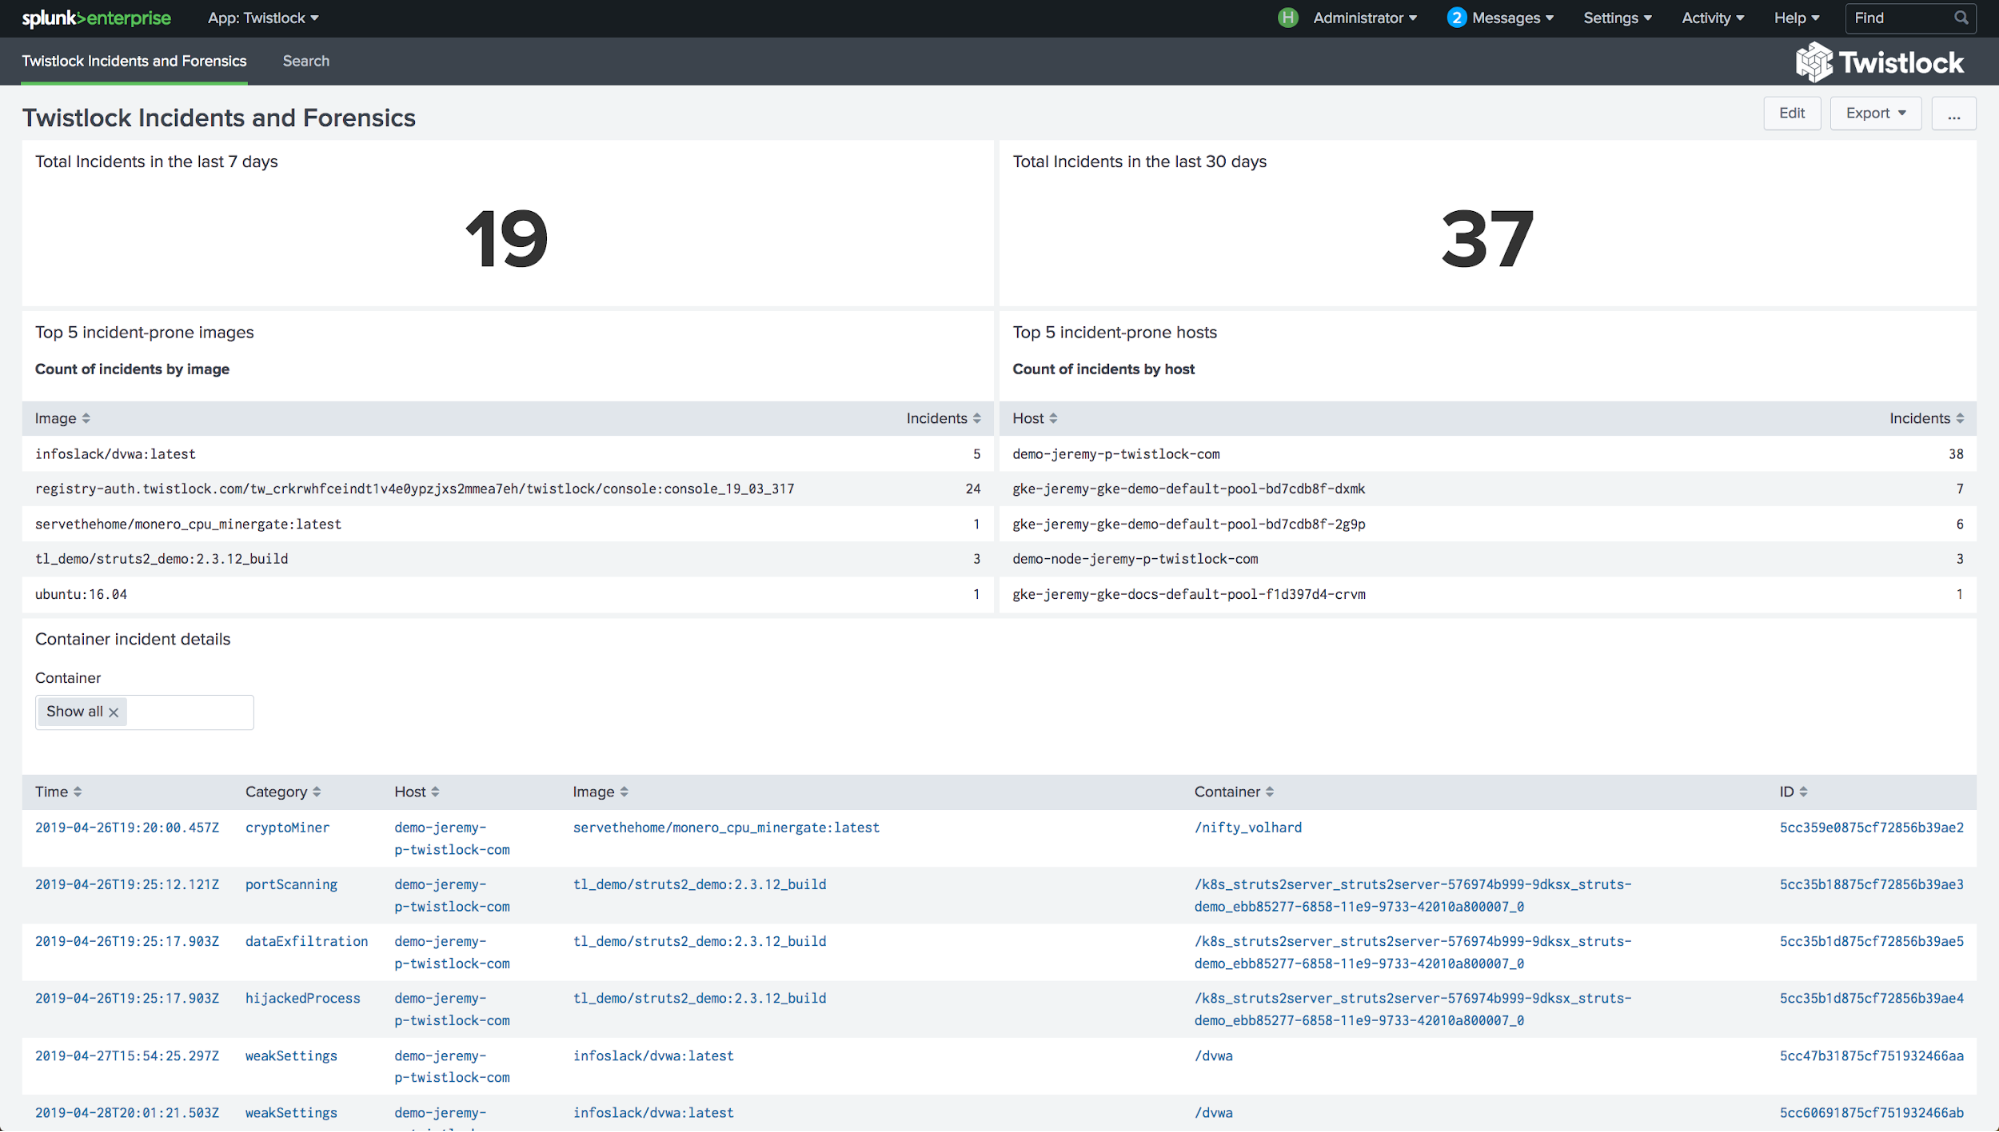Select the Container filter input box
Image resolution: width=1999 pixels, height=1132 pixels.
(x=196, y=712)
